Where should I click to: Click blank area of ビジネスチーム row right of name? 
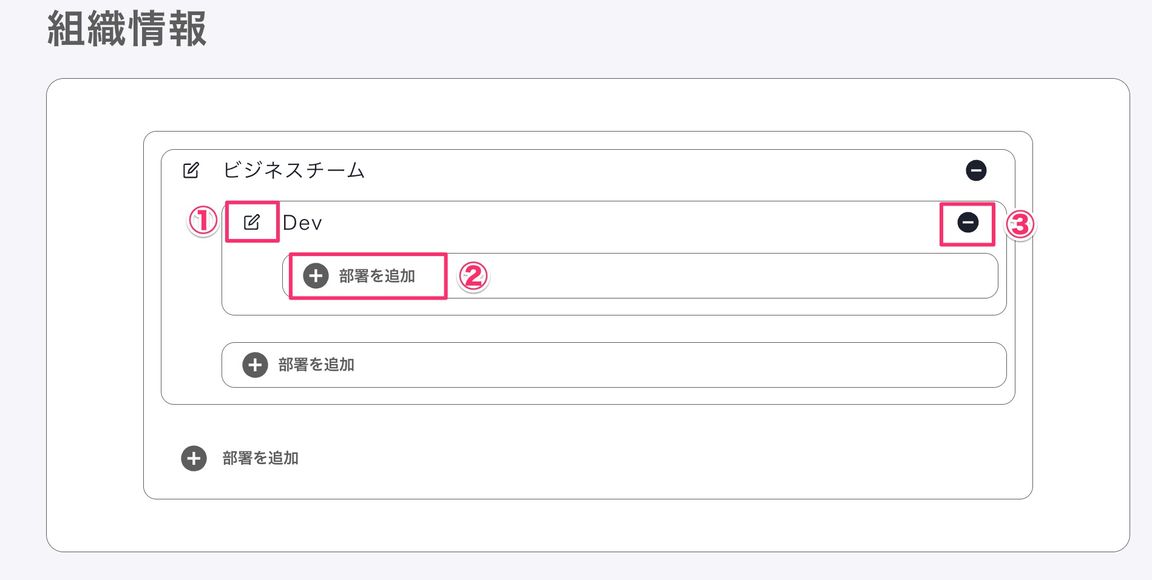661,171
